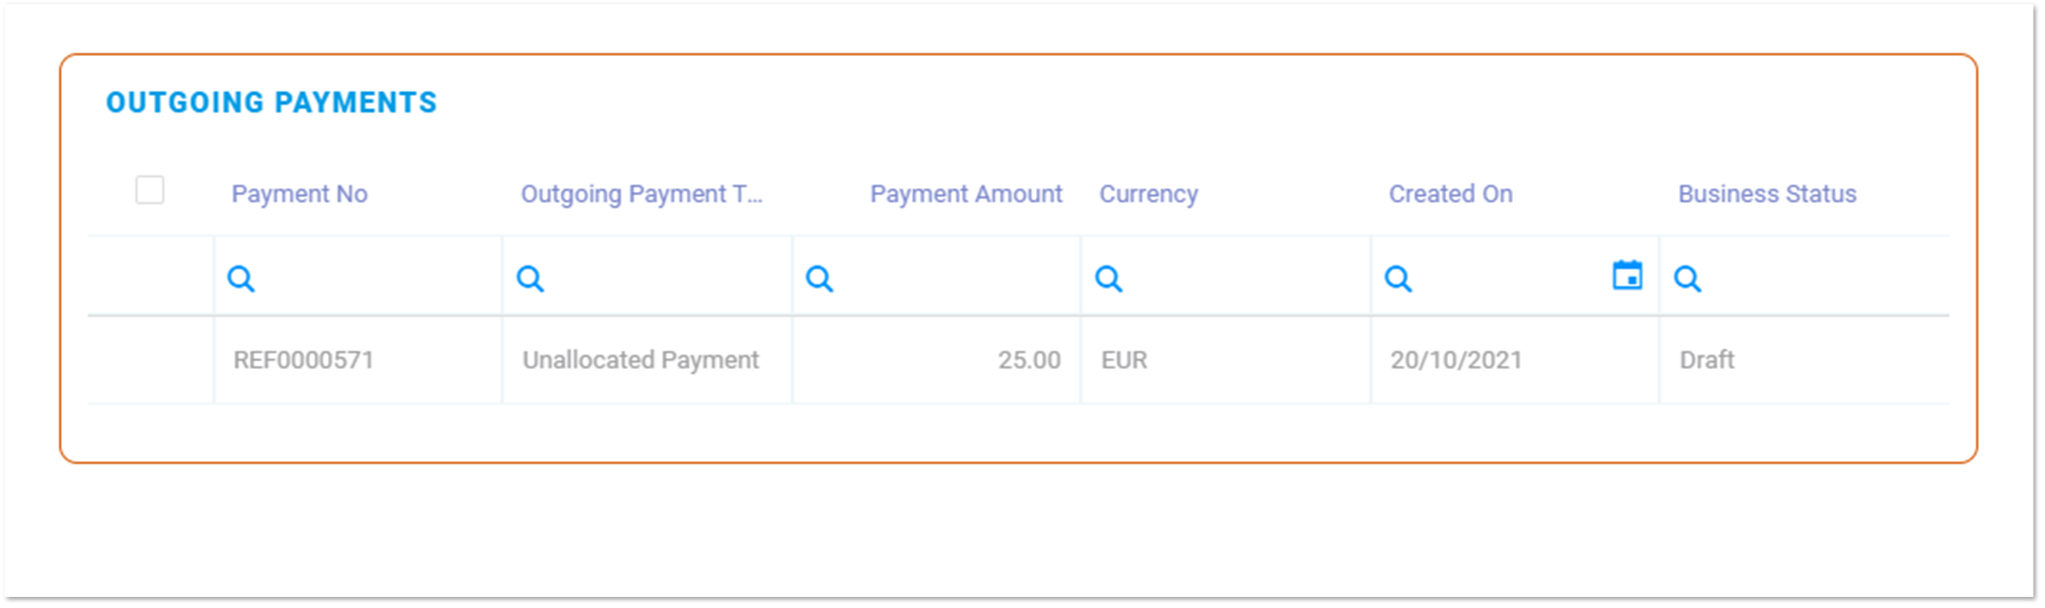This screenshot has height=608, width=2045.
Task: Click the Created On column header
Action: pyautogui.click(x=1450, y=194)
